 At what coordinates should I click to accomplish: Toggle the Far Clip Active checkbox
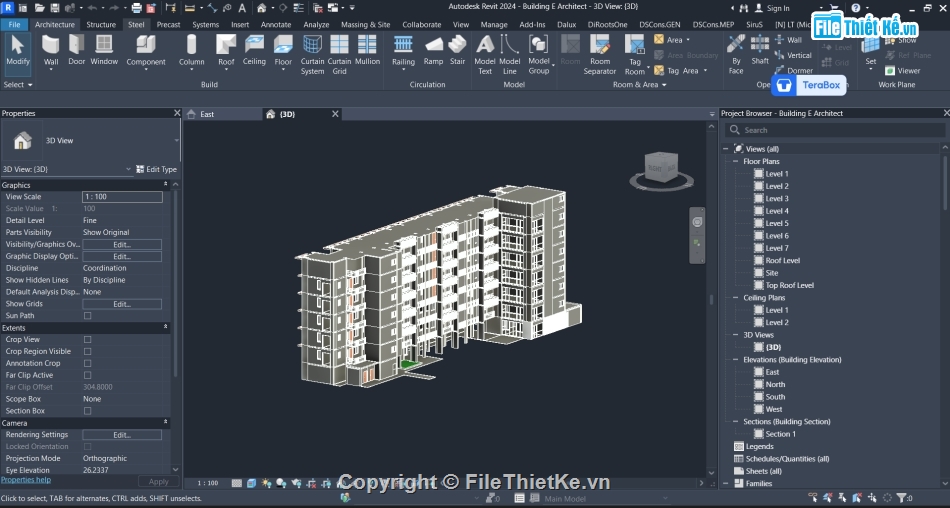coord(87,375)
